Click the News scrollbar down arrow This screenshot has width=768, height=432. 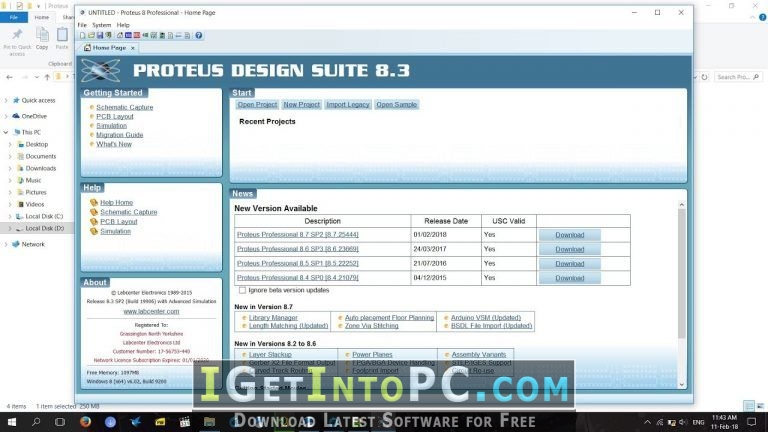point(681,384)
